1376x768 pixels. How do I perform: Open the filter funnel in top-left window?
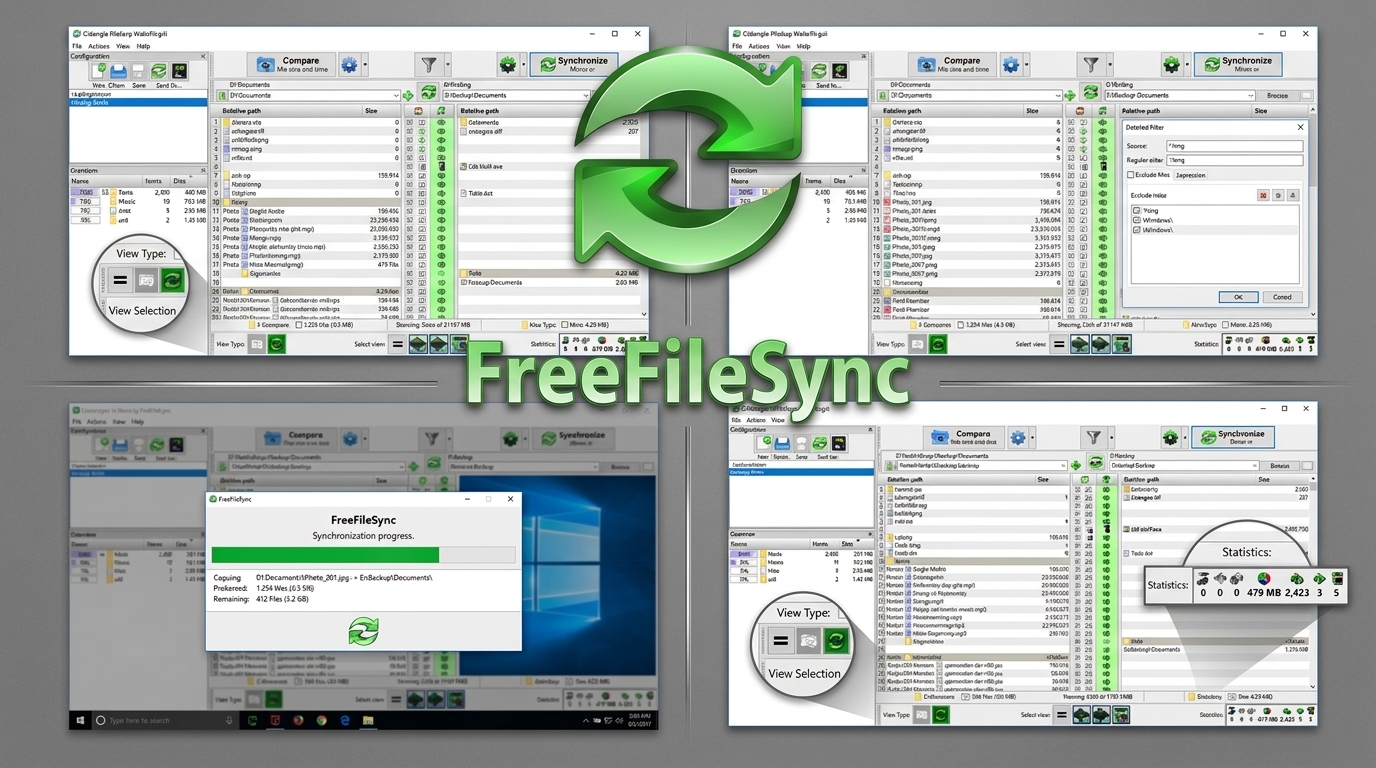point(429,65)
